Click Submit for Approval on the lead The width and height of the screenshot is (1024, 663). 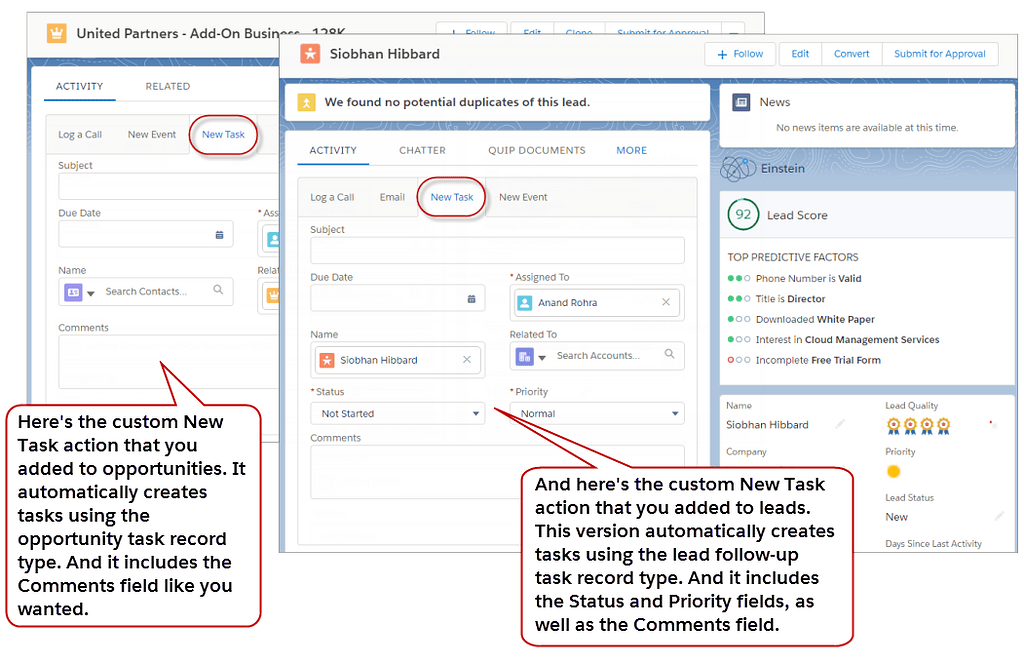[940, 54]
